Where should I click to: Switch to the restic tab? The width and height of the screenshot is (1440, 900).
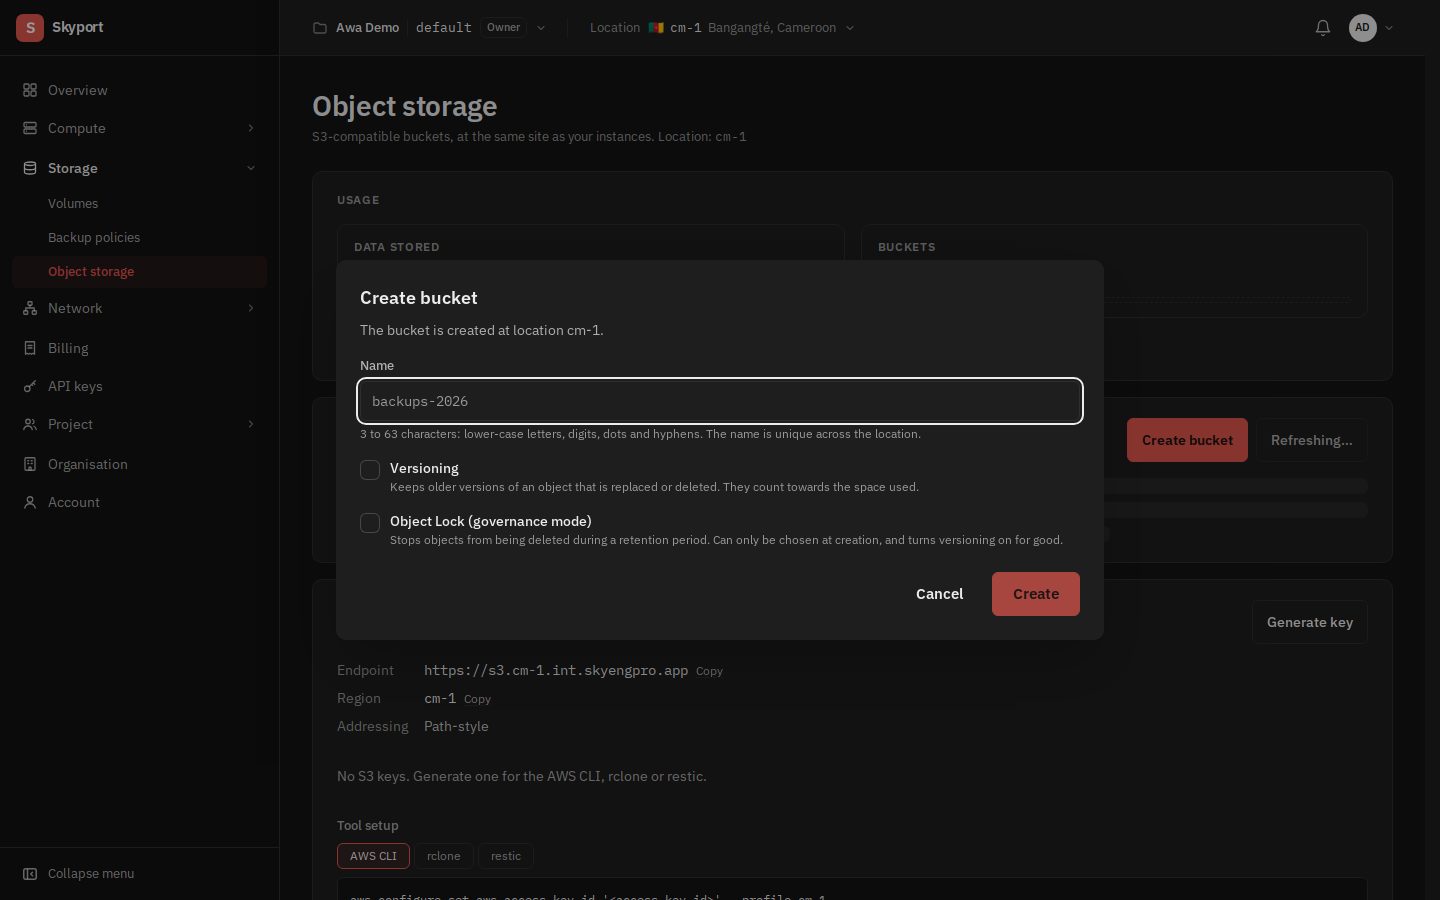click(506, 856)
